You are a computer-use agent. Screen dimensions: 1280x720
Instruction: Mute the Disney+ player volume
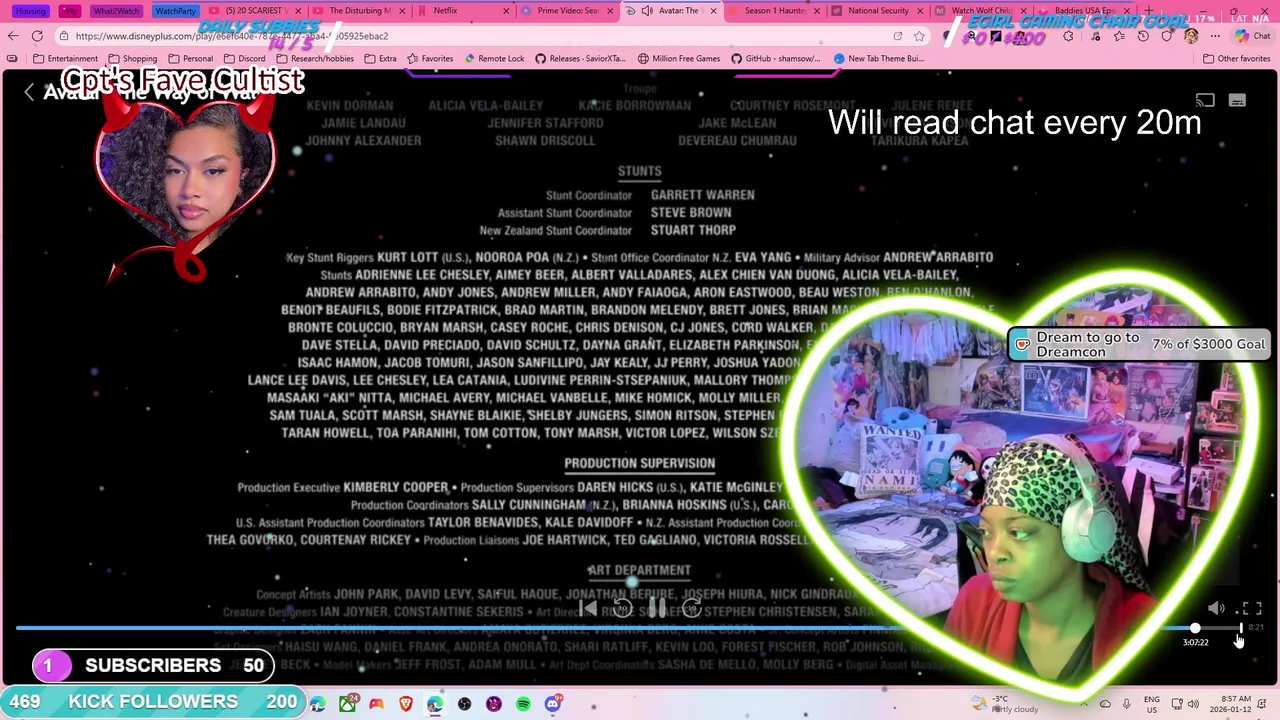pyautogui.click(x=1216, y=608)
